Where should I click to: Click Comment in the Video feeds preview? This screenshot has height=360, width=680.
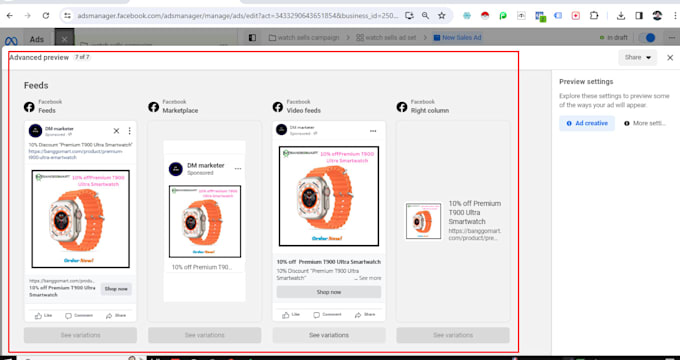coord(327,315)
